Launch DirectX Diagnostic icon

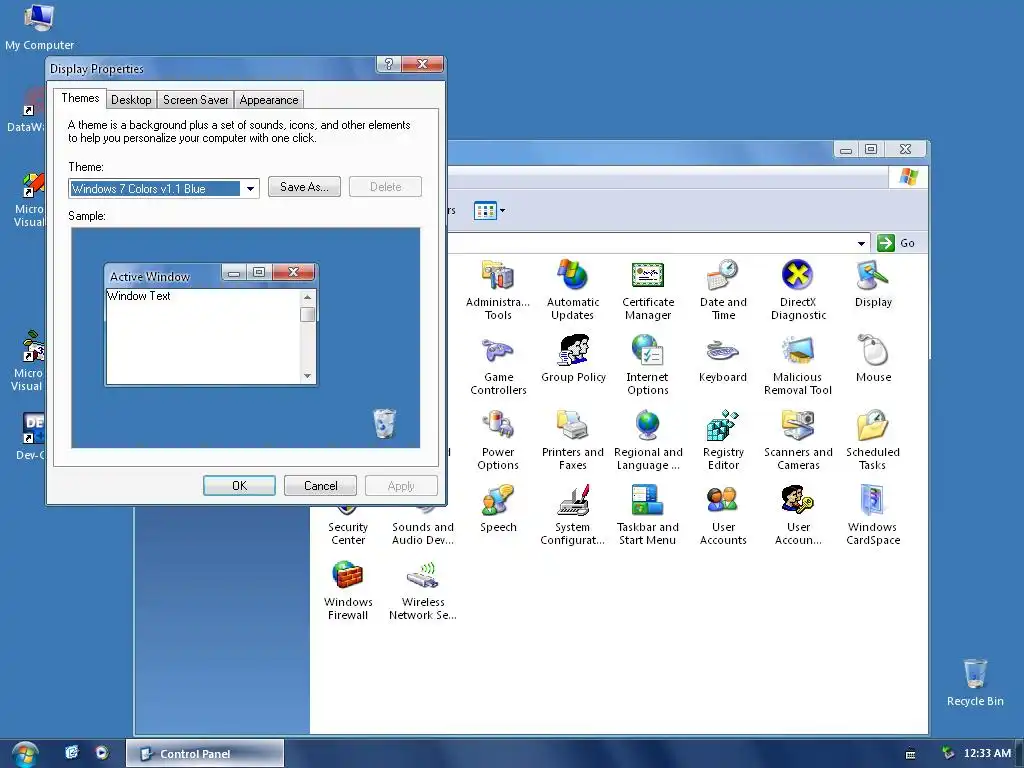[798, 289]
